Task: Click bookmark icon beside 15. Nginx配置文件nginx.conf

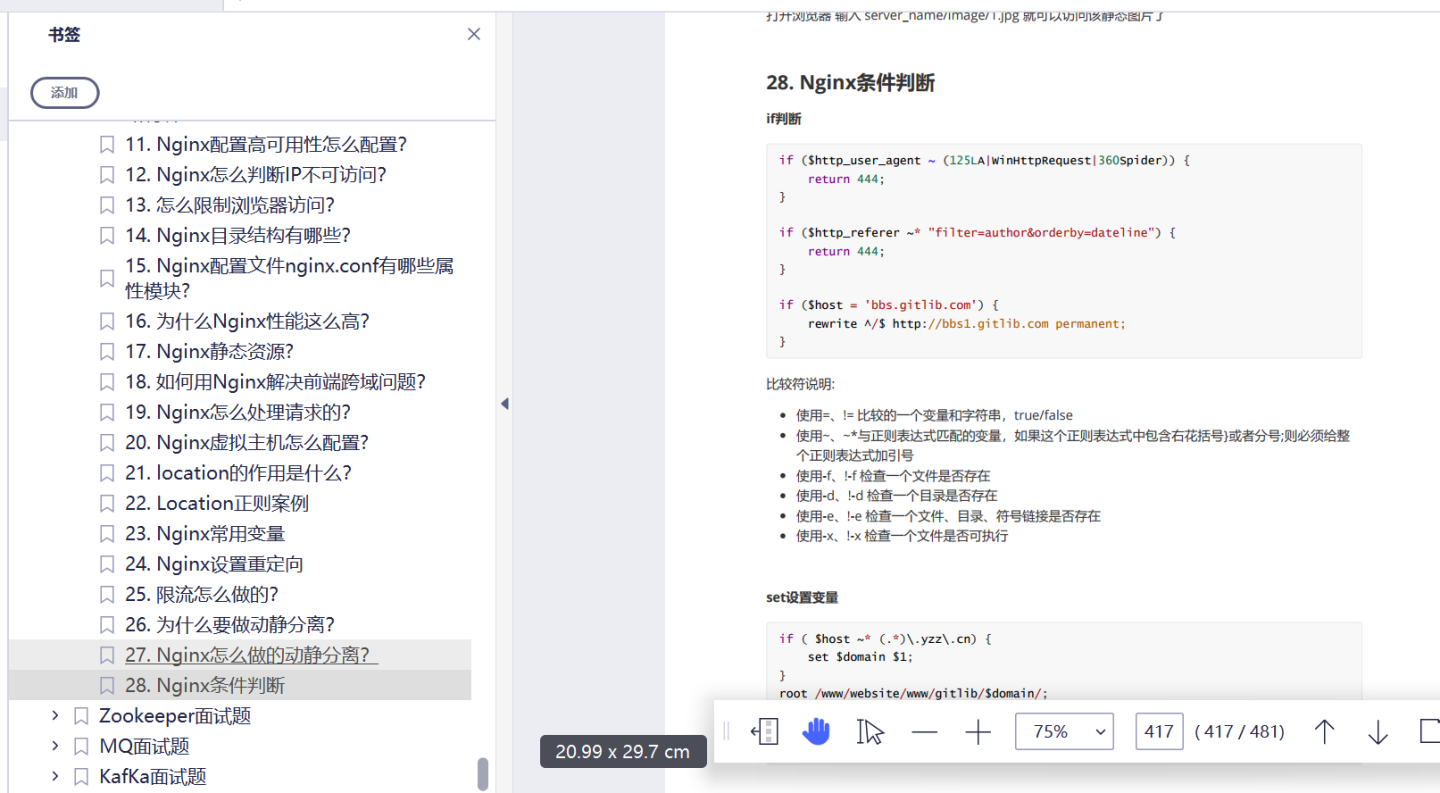Action: pos(107,278)
